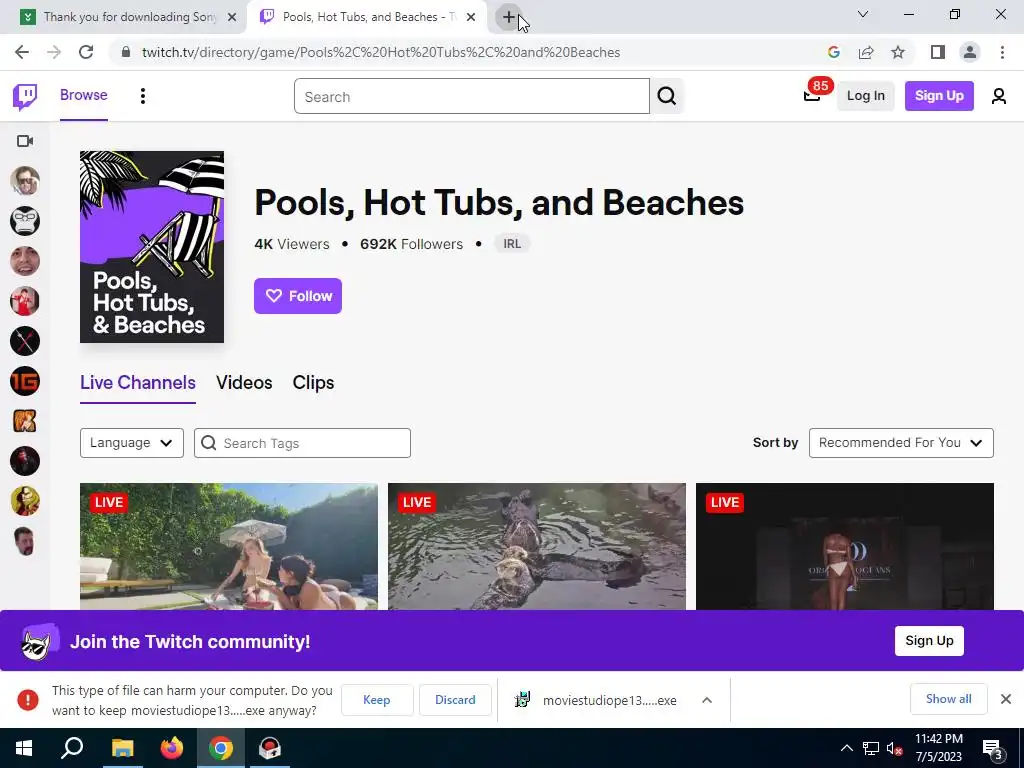Click the Google icon in the address bar

click(x=833, y=52)
